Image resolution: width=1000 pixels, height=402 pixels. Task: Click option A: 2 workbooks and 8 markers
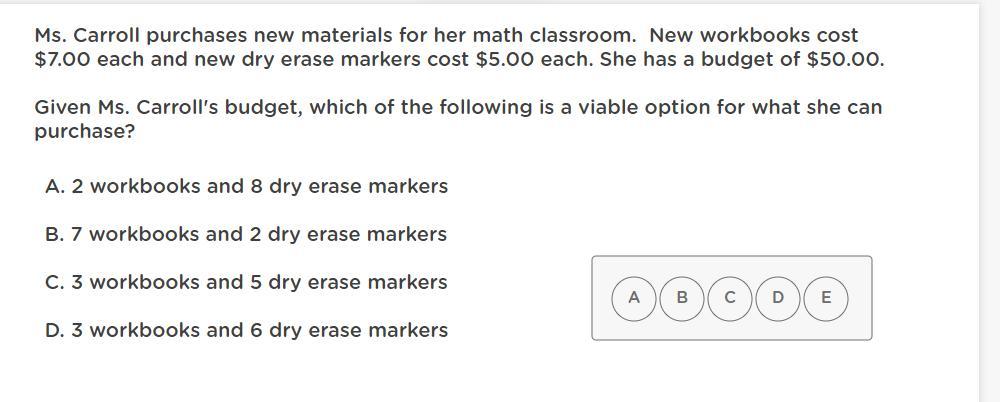[247, 186]
